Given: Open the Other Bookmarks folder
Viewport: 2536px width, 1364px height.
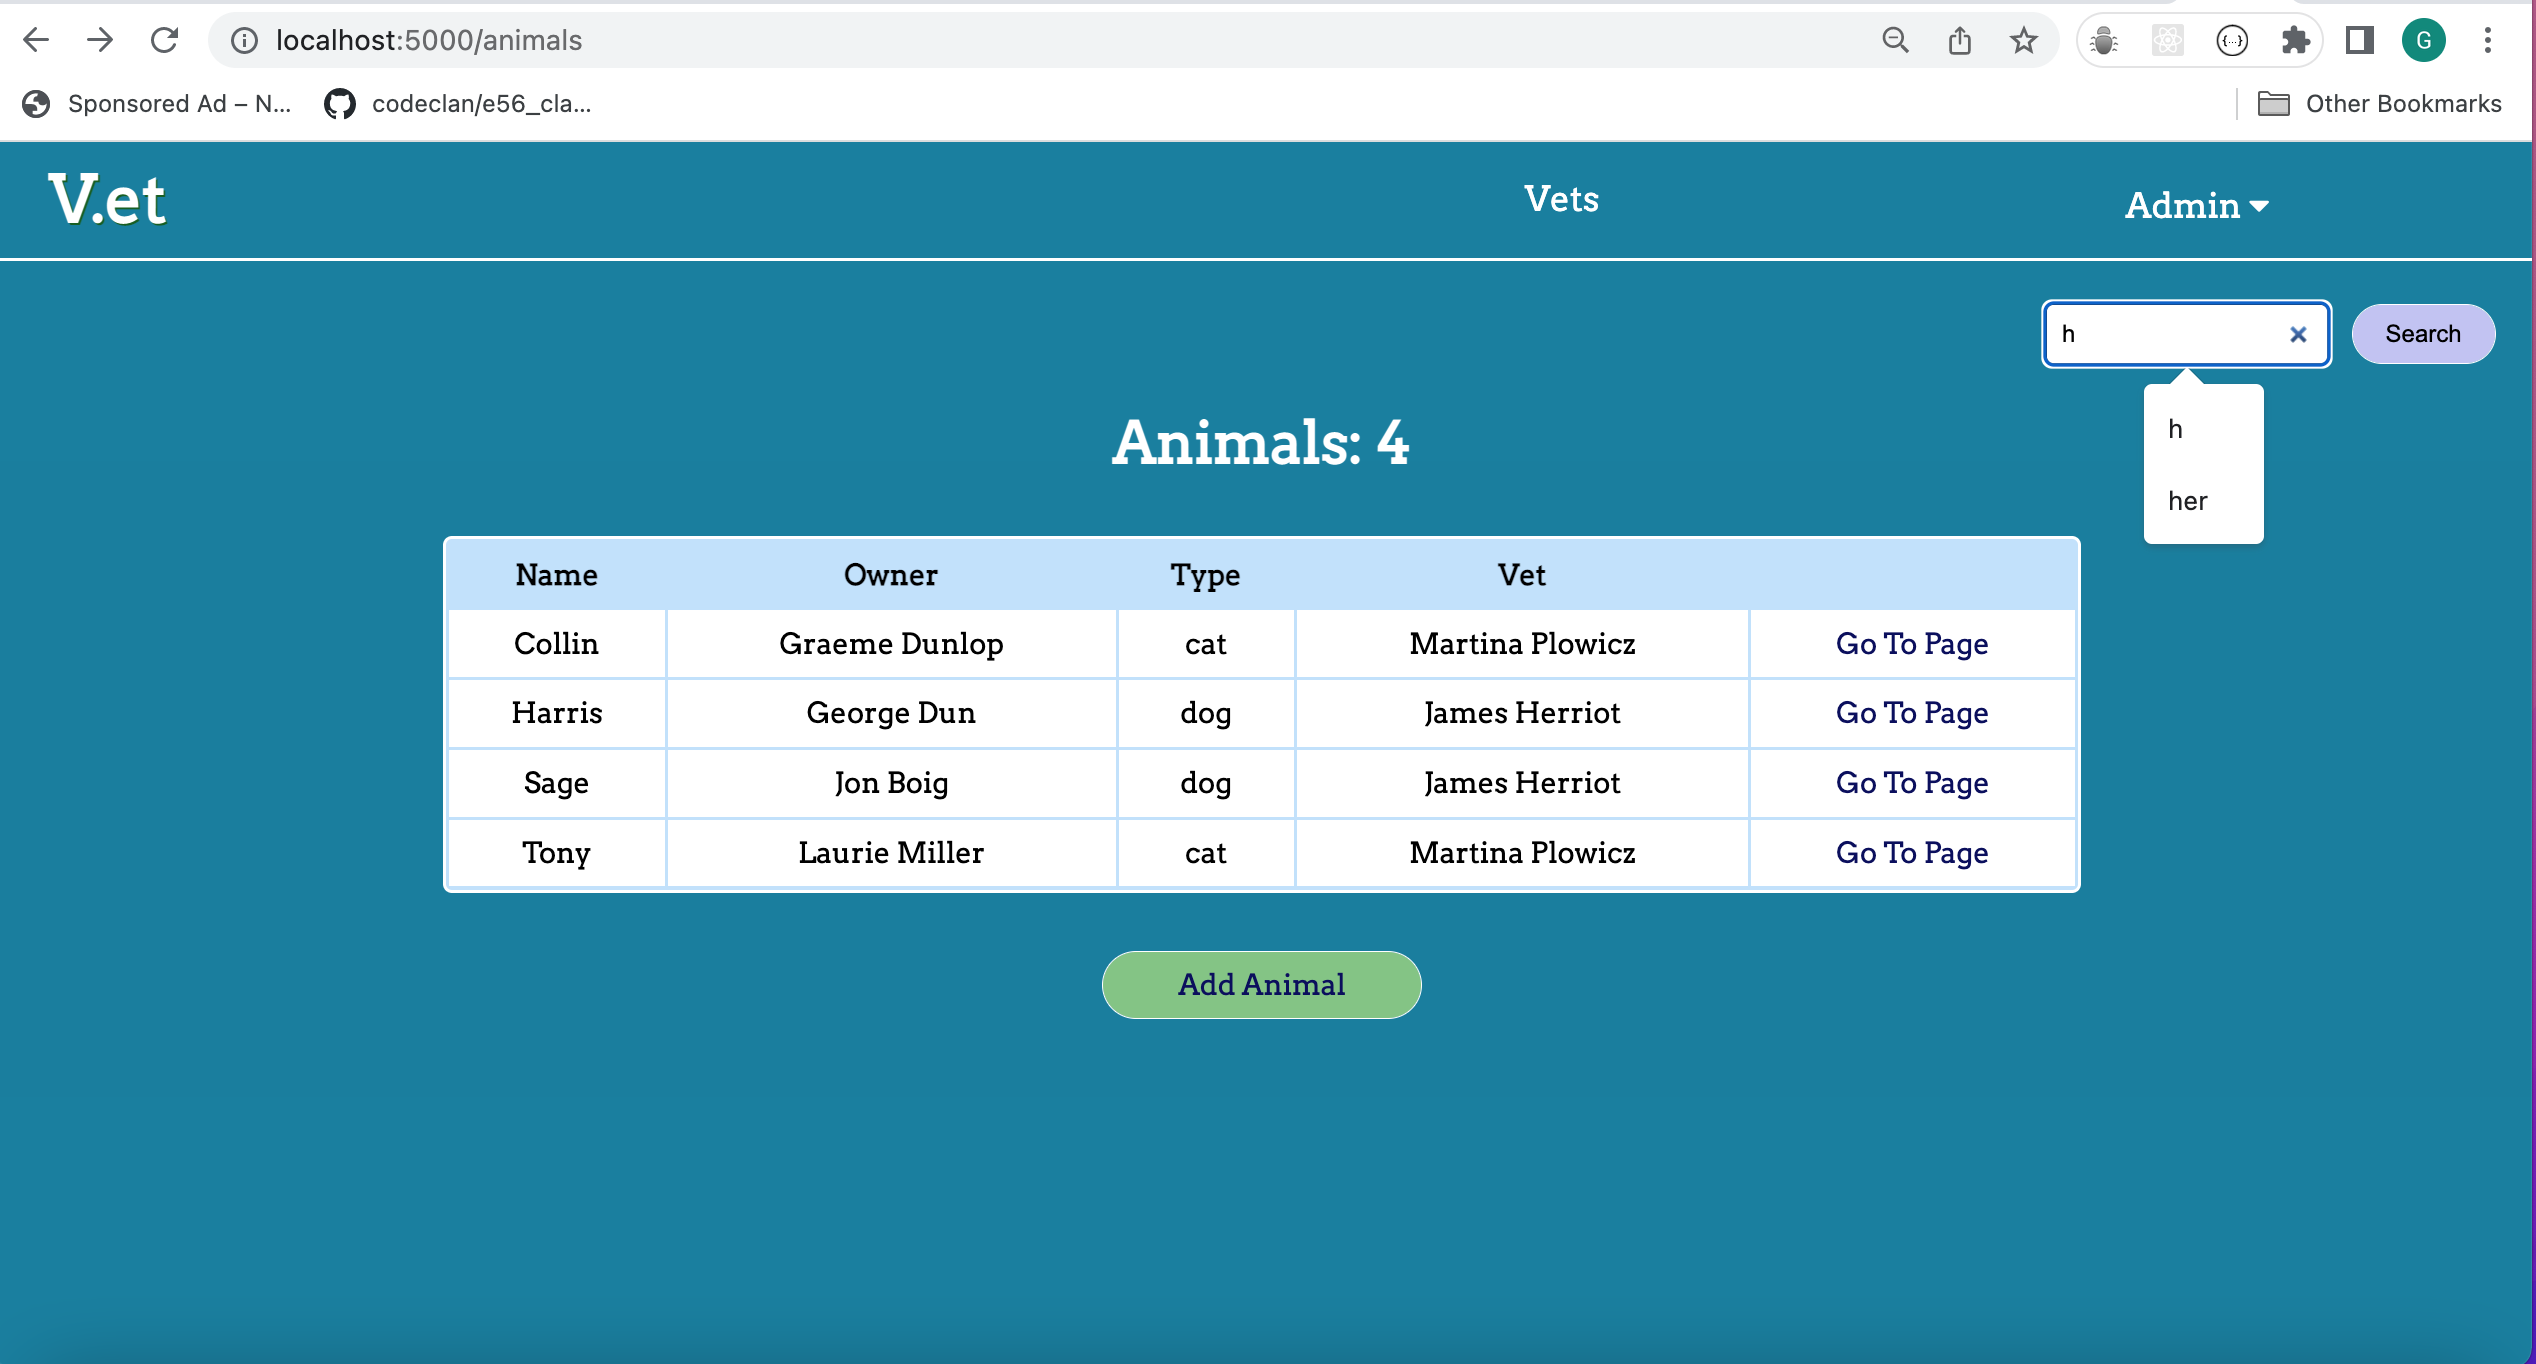Looking at the screenshot, I should pyautogui.click(x=2380, y=103).
